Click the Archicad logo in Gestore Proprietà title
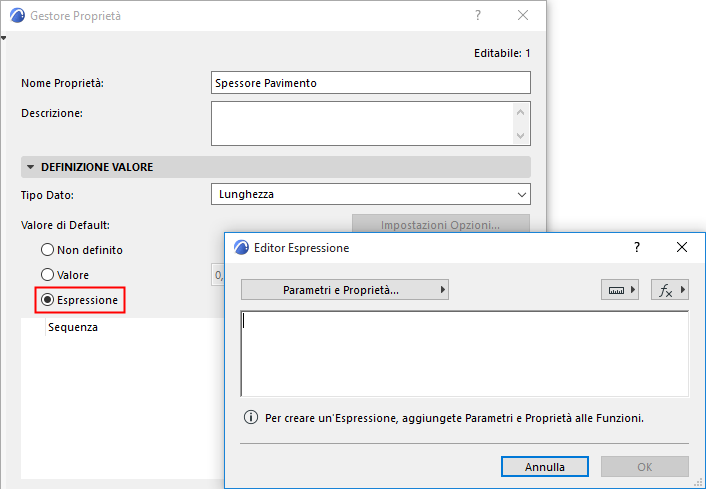Screen dimensions: 706x489 point(17,16)
